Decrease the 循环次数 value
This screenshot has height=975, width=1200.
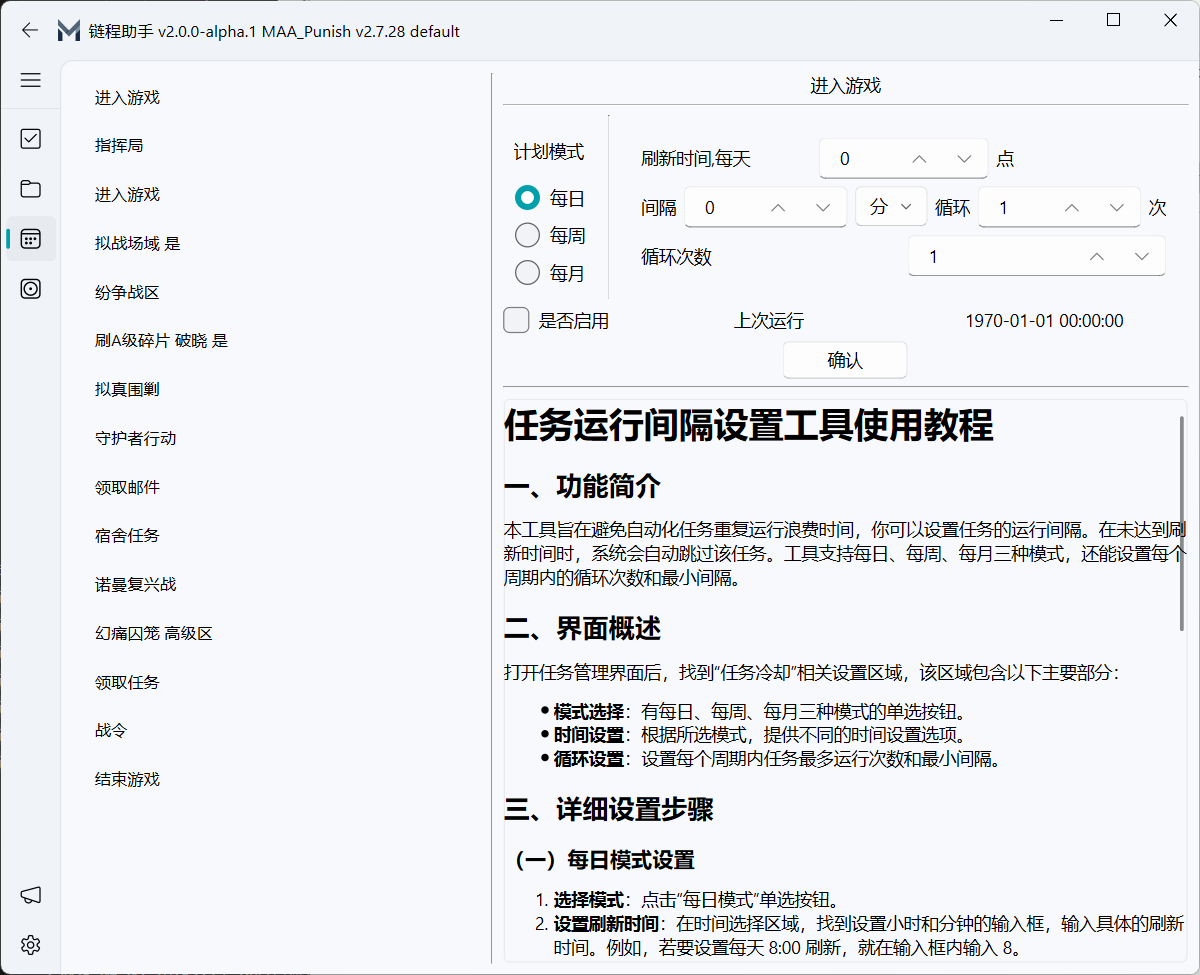[x=1142, y=257]
